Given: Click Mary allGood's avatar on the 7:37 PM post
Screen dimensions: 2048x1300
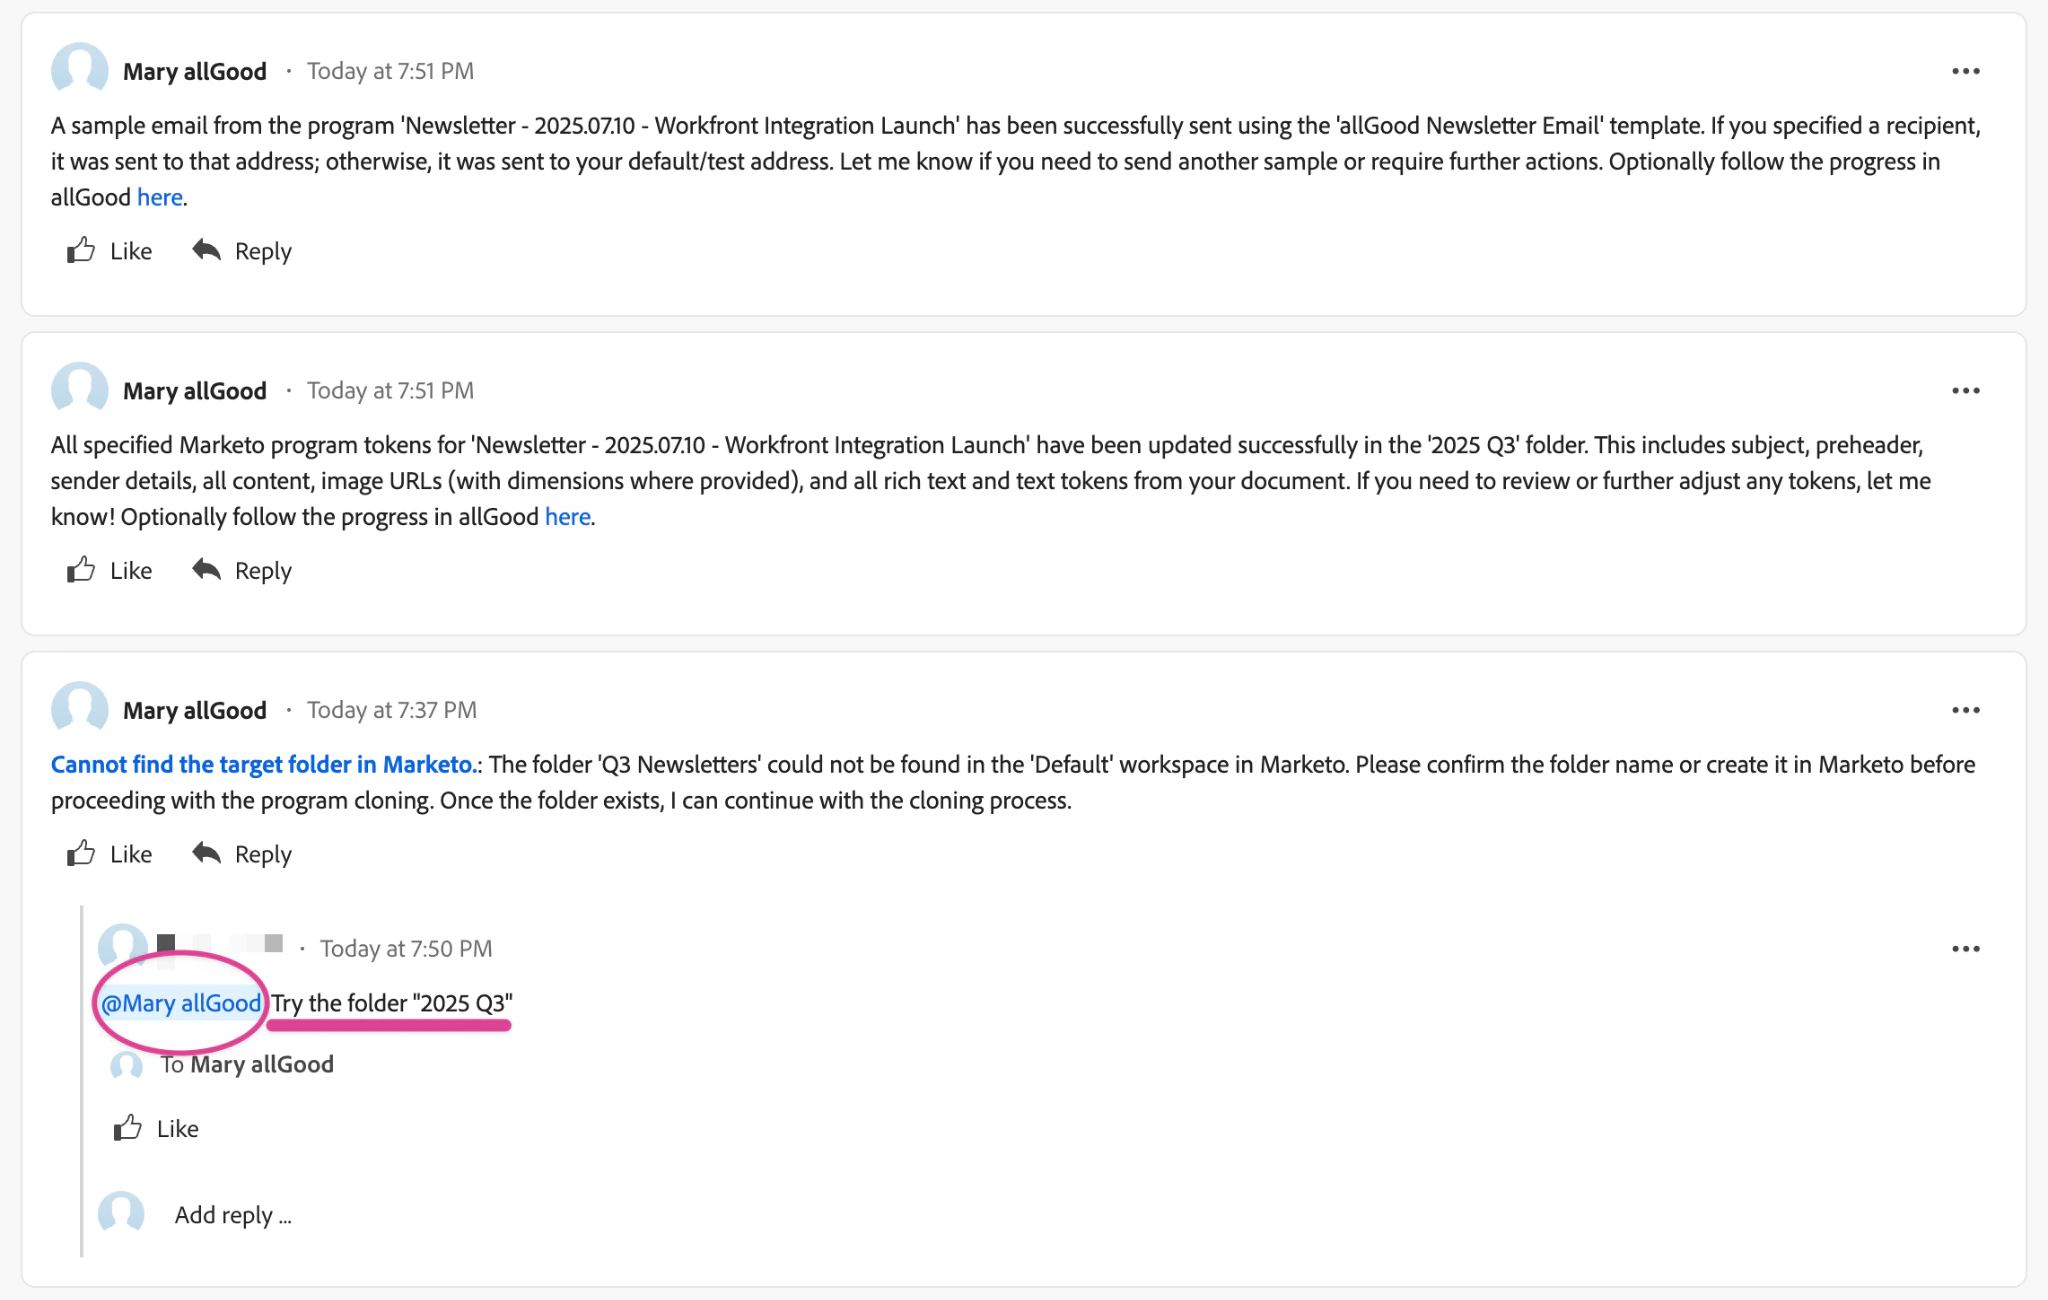Looking at the screenshot, I should tap(79, 709).
